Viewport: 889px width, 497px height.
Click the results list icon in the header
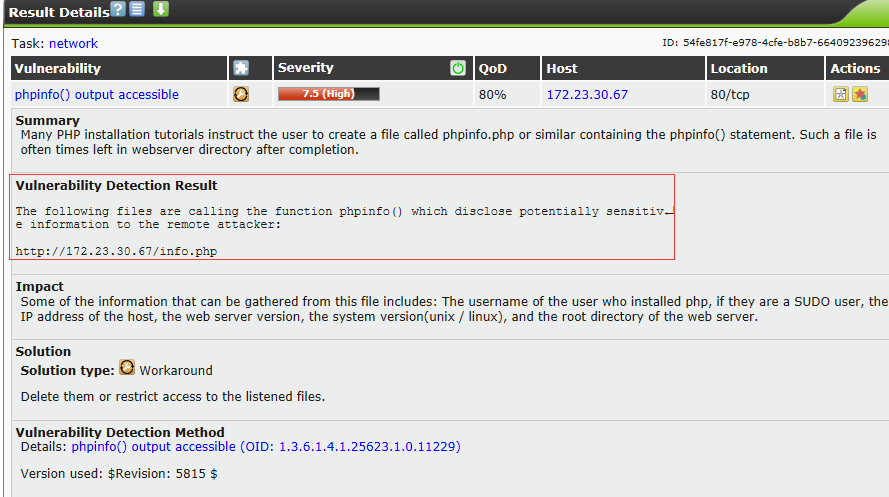tap(138, 10)
